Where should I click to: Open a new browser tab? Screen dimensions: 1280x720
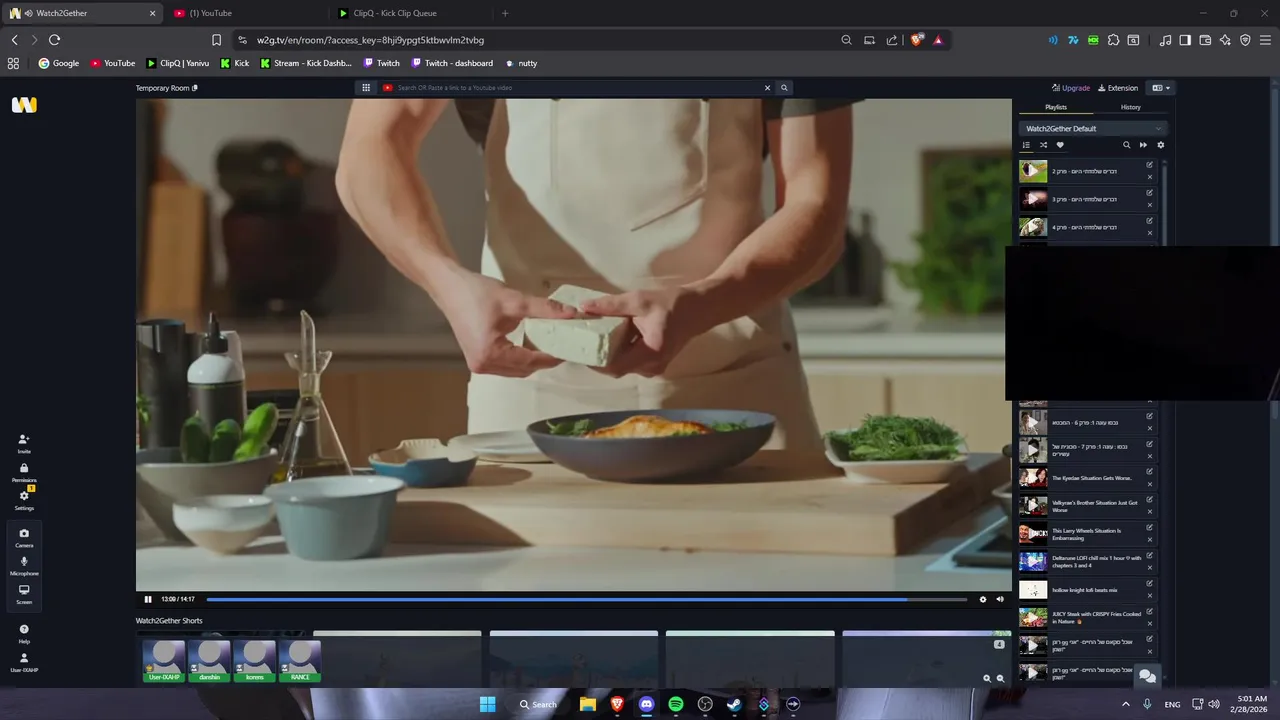click(505, 13)
